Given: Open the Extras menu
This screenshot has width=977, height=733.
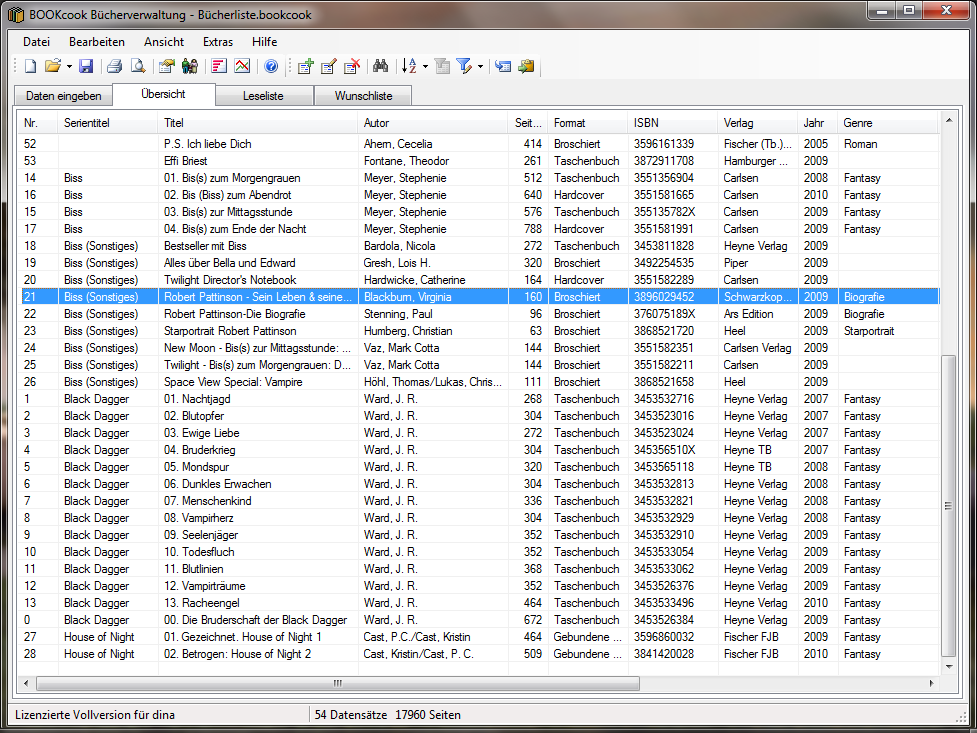Looking at the screenshot, I should pos(217,42).
